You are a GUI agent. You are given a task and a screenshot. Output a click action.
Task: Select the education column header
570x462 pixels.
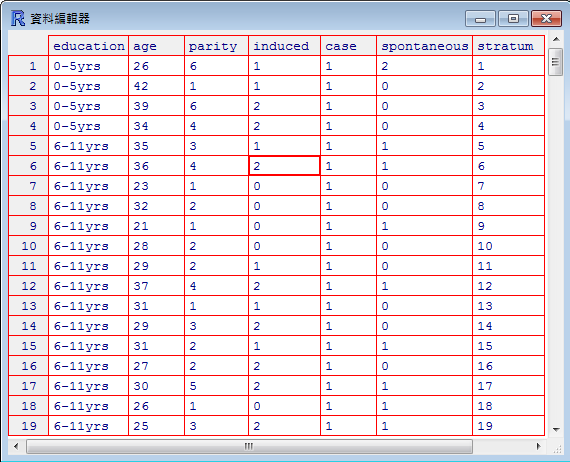pos(88,46)
